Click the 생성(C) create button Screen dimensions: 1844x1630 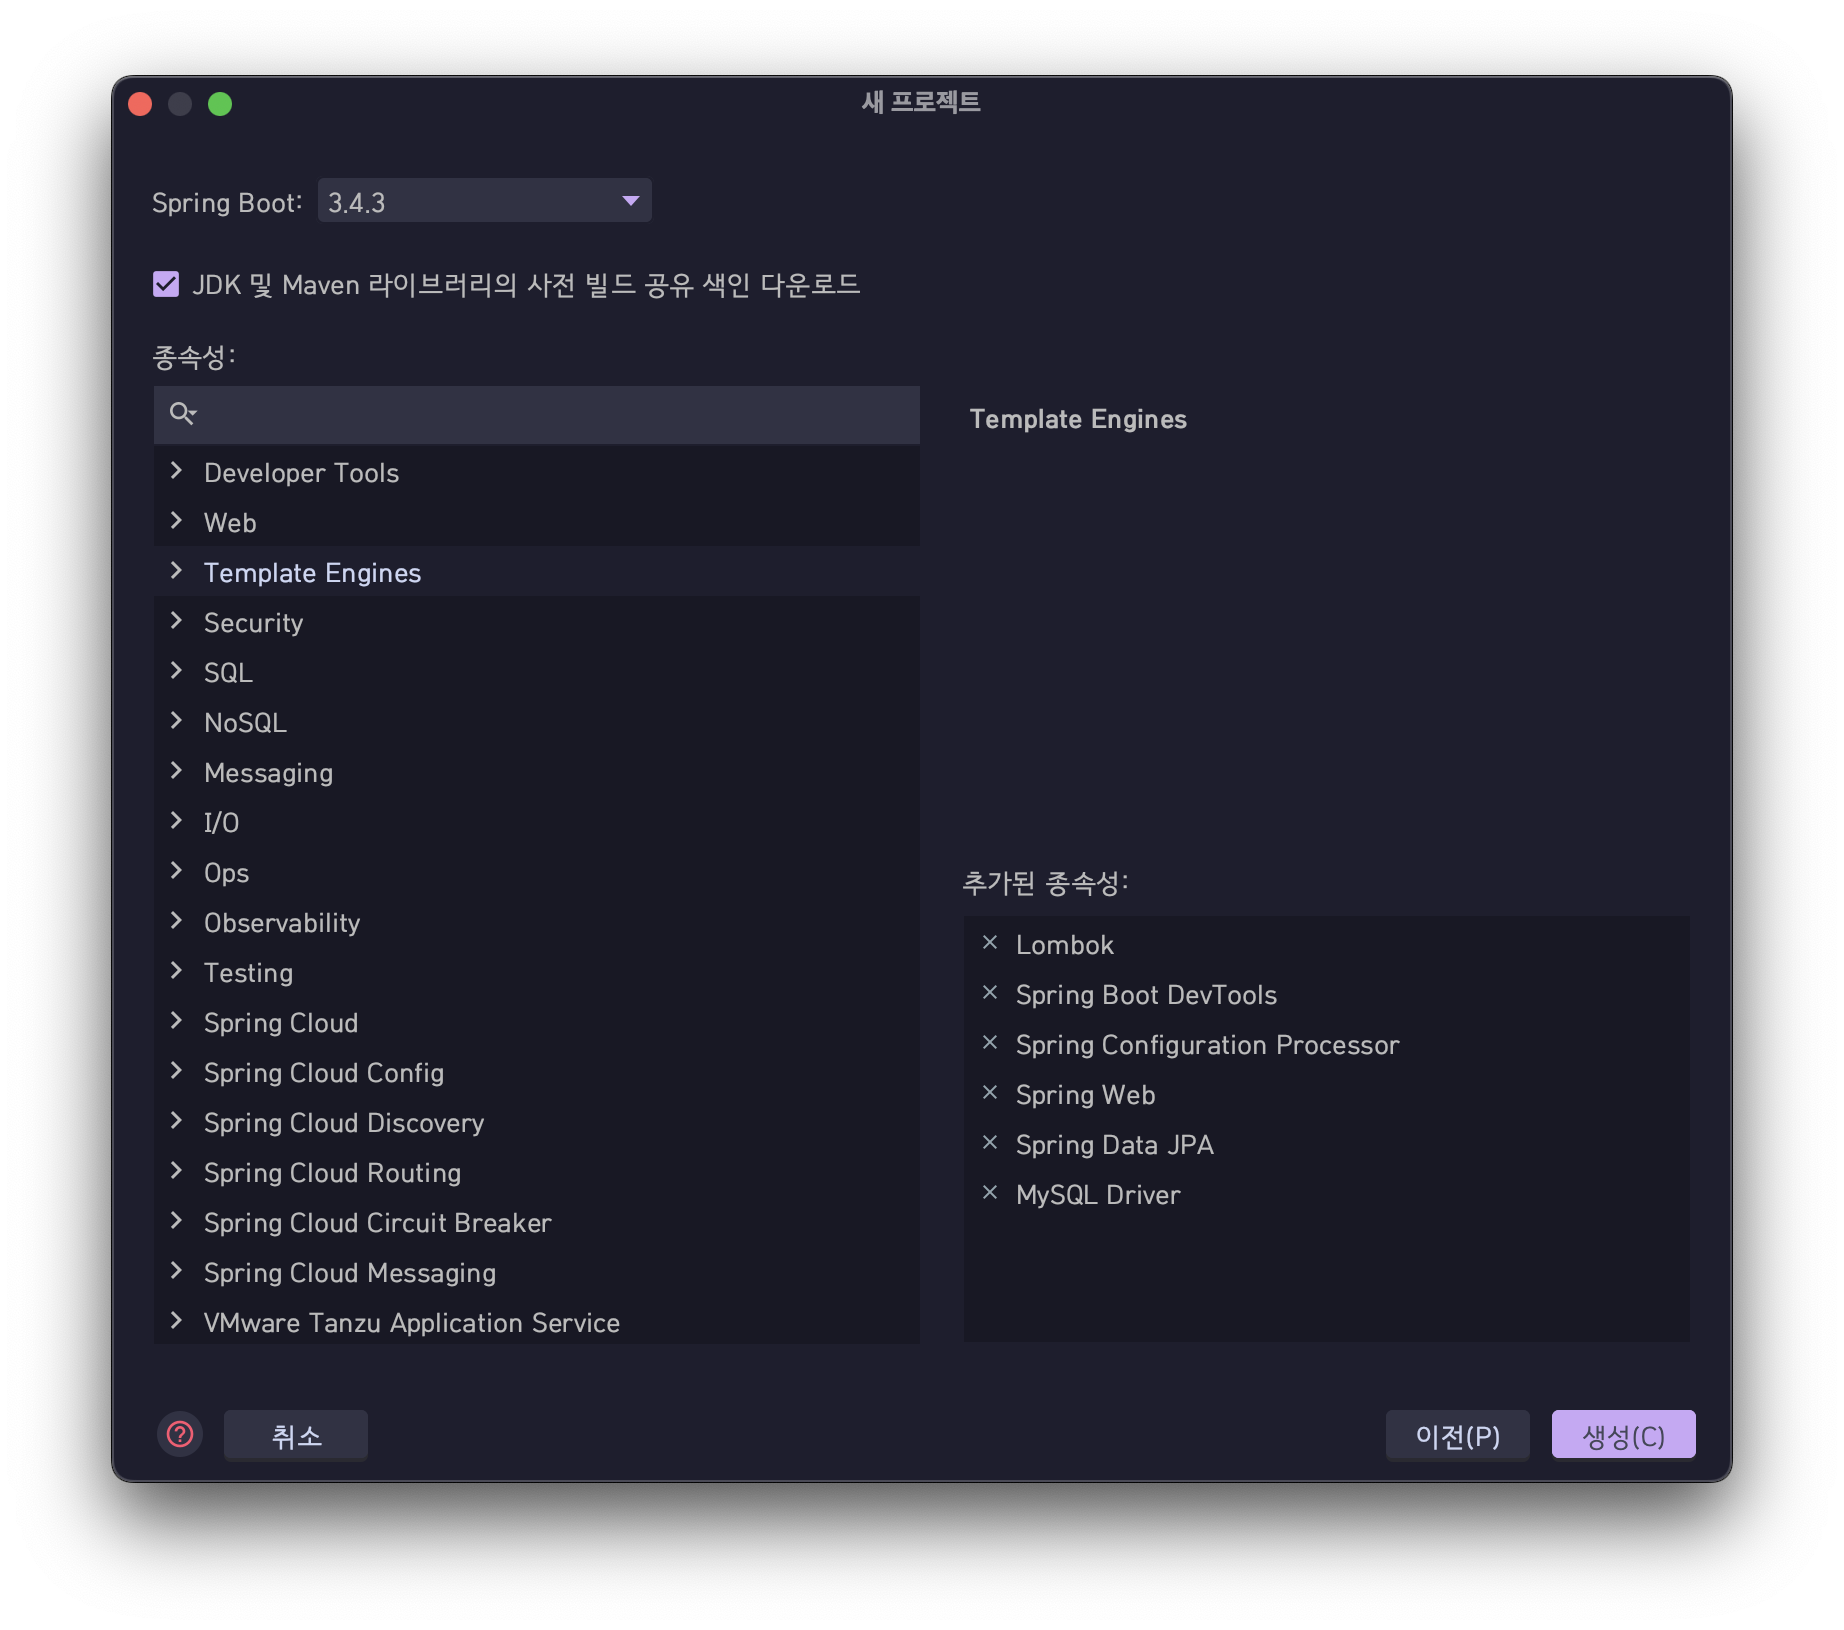click(1623, 1435)
